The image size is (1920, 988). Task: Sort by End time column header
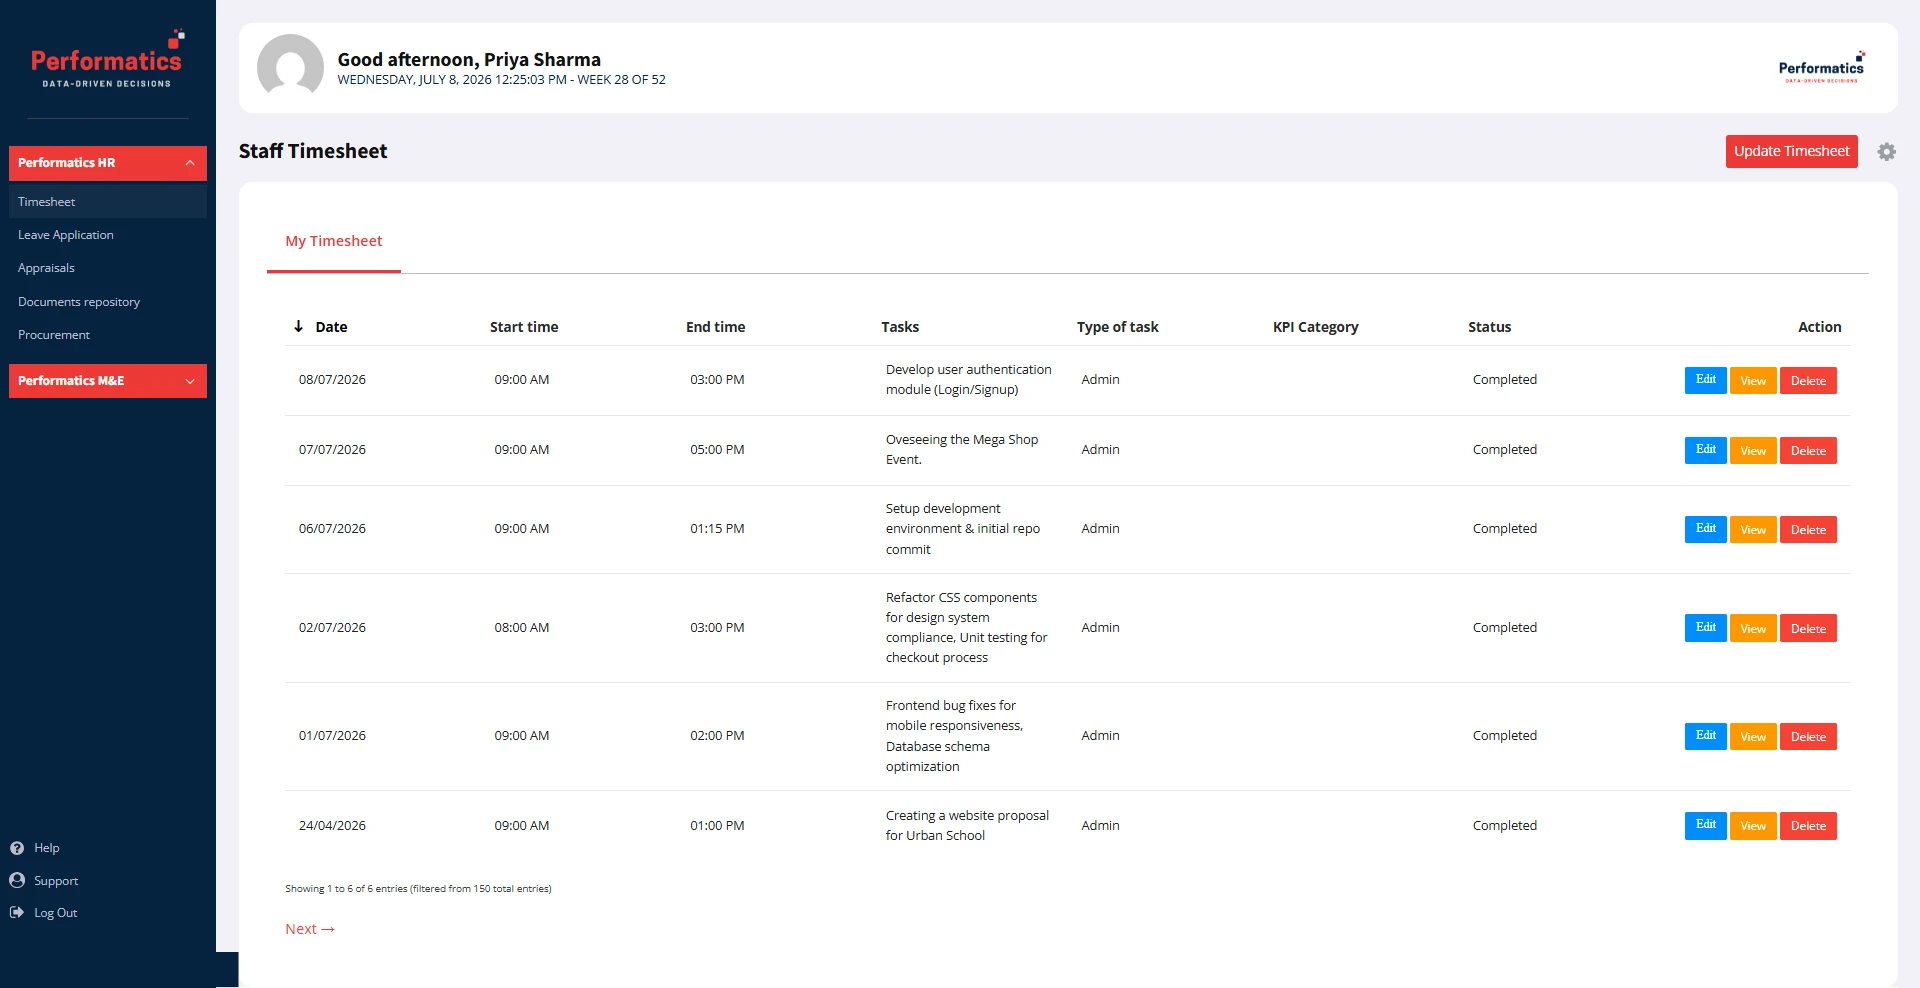pos(715,327)
